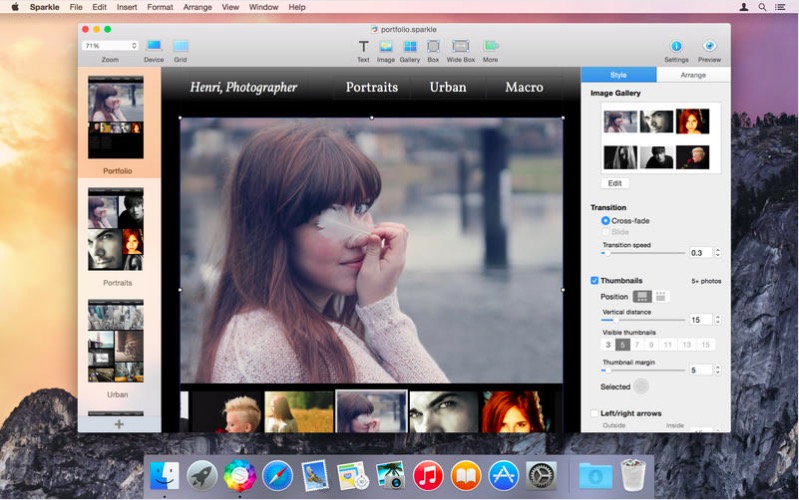Switch to the Style tab

pyautogui.click(x=619, y=75)
